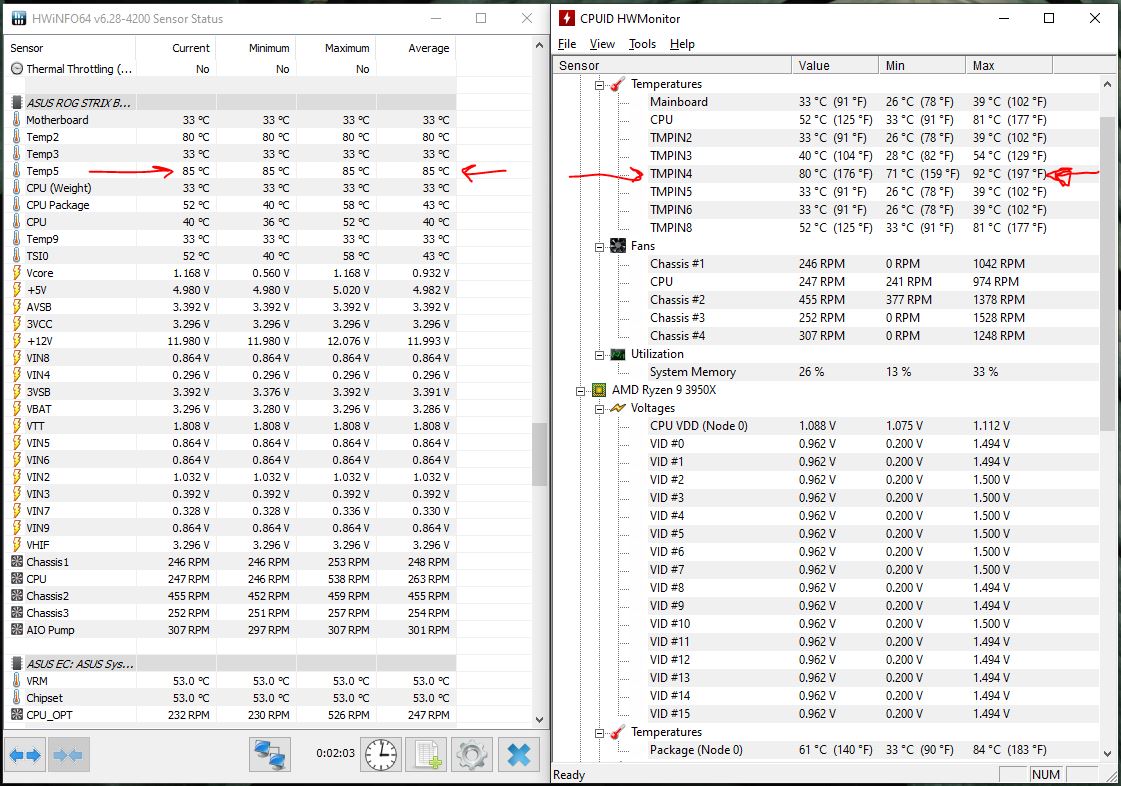Image resolution: width=1121 pixels, height=786 pixels.
Task: Click the chip icon beside ASUS ROG STRIX header
Action: click(x=17, y=102)
